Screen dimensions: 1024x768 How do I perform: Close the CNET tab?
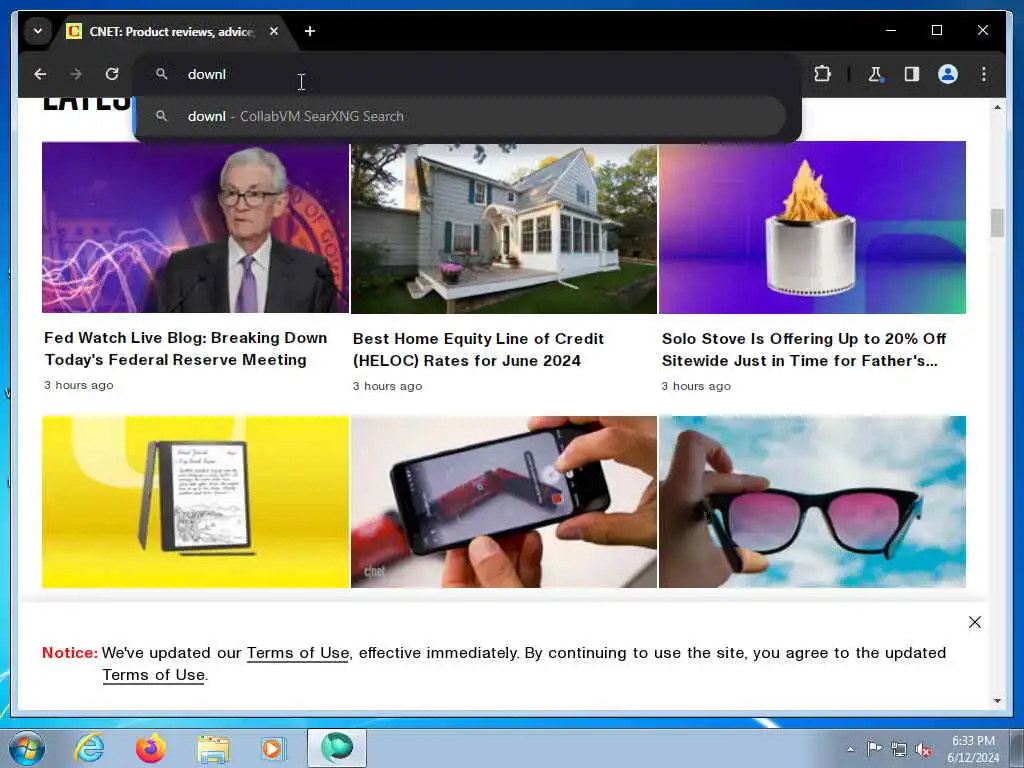coord(274,31)
